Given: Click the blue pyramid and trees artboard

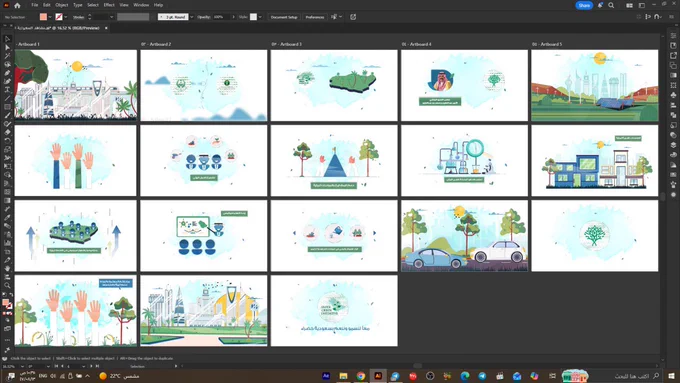Looking at the screenshot, I should [x=334, y=160].
